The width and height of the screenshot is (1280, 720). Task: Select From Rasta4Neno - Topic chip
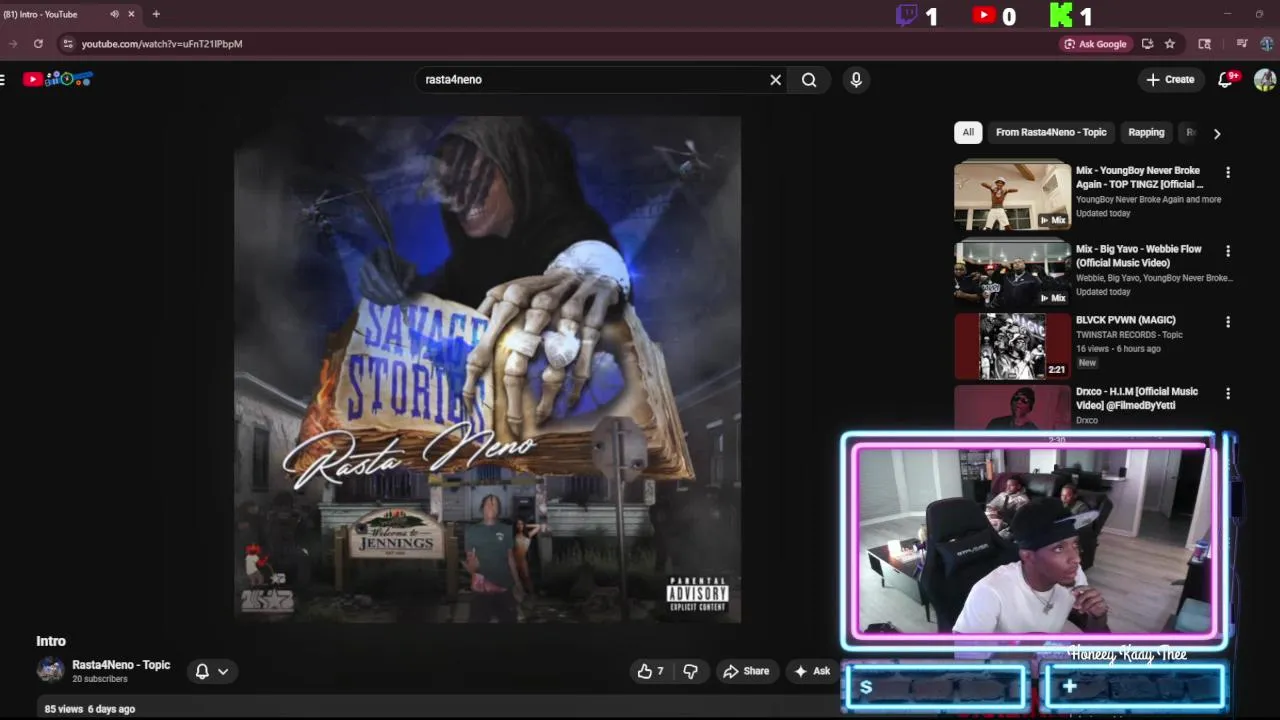tap(1051, 132)
